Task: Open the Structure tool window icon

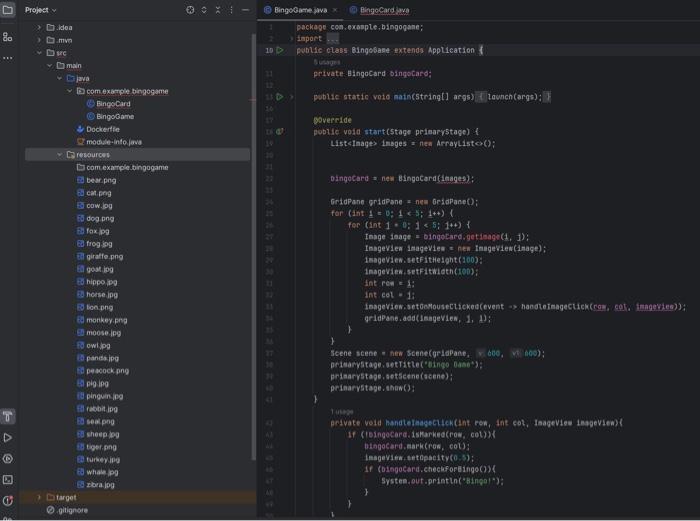Action: tap(8, 37)
